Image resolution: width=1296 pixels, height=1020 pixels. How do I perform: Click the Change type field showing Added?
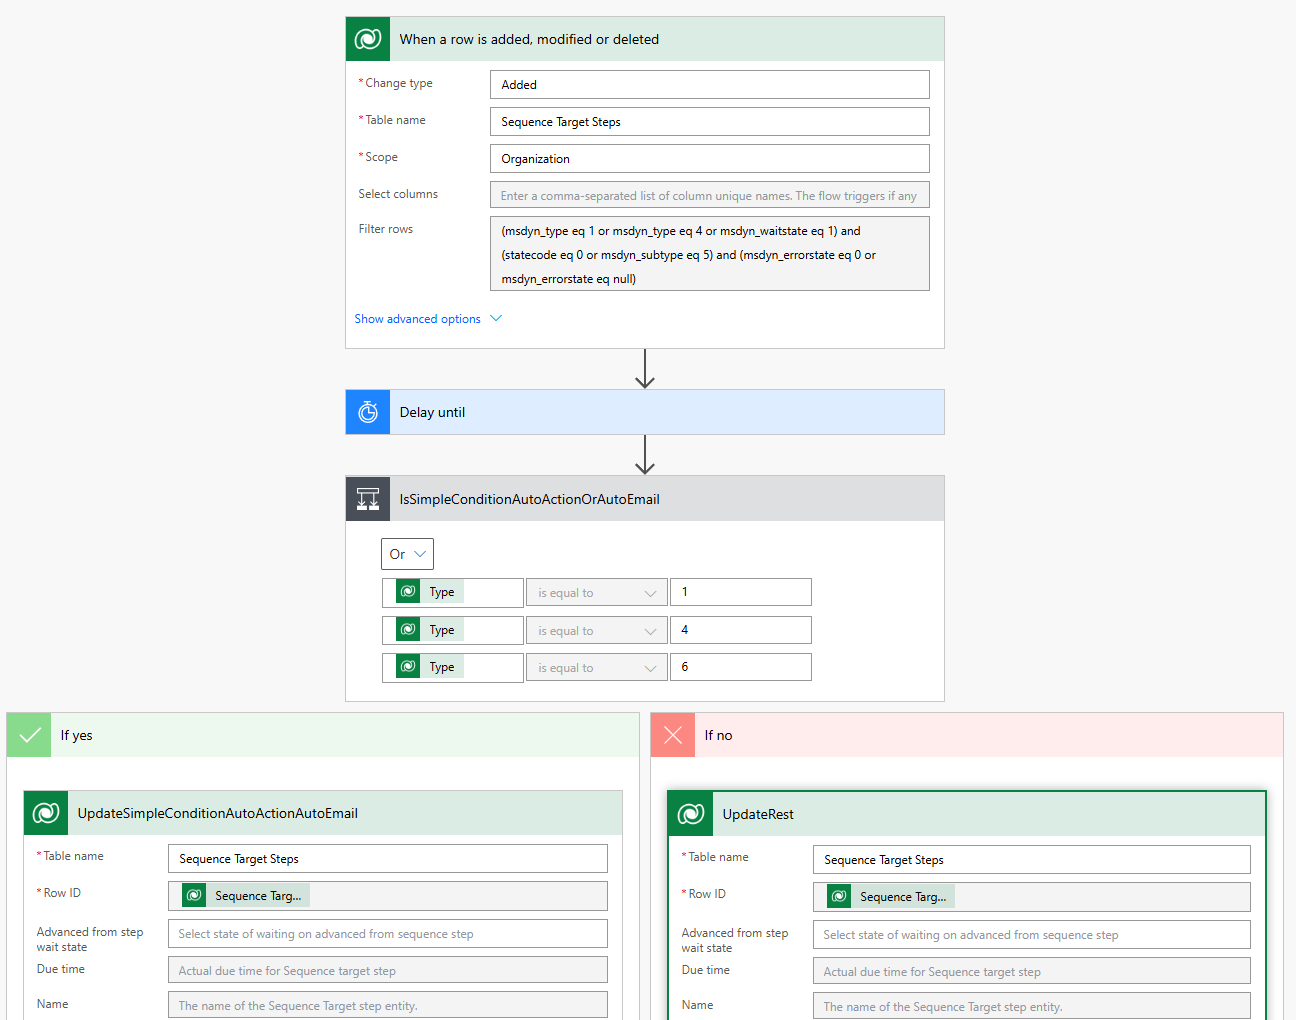point(709,85)
